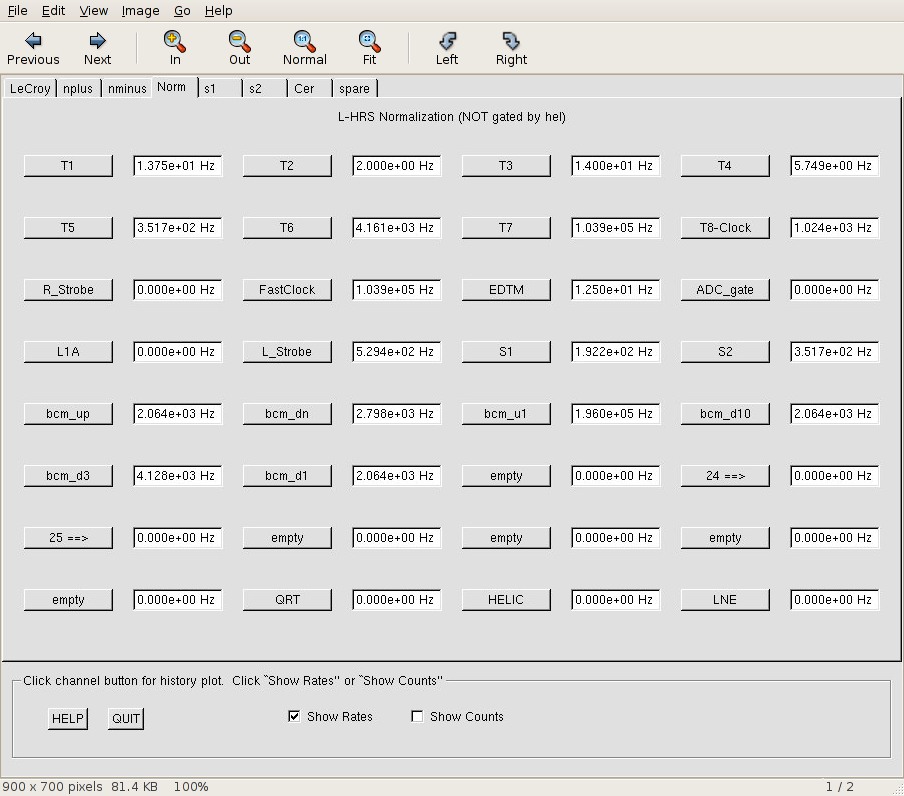Enable the Show Counts checkbox
The width and height of the screenshot is (904, 796).
(x=417, y=716)
